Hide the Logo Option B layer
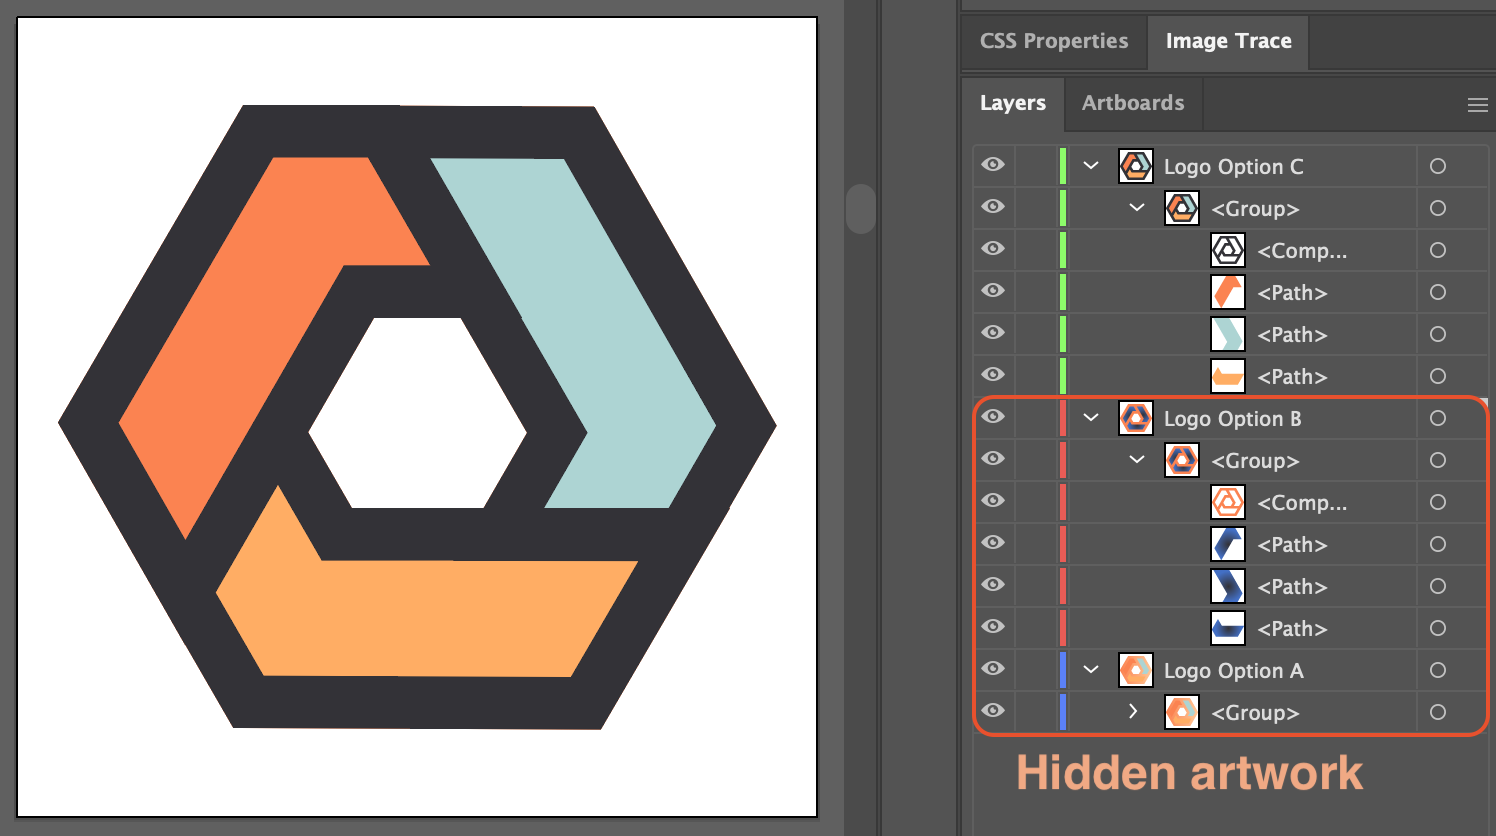Image resolution: width=1496 pixels, height=836 pixels. pyautogui.click(x=992, y=418)
